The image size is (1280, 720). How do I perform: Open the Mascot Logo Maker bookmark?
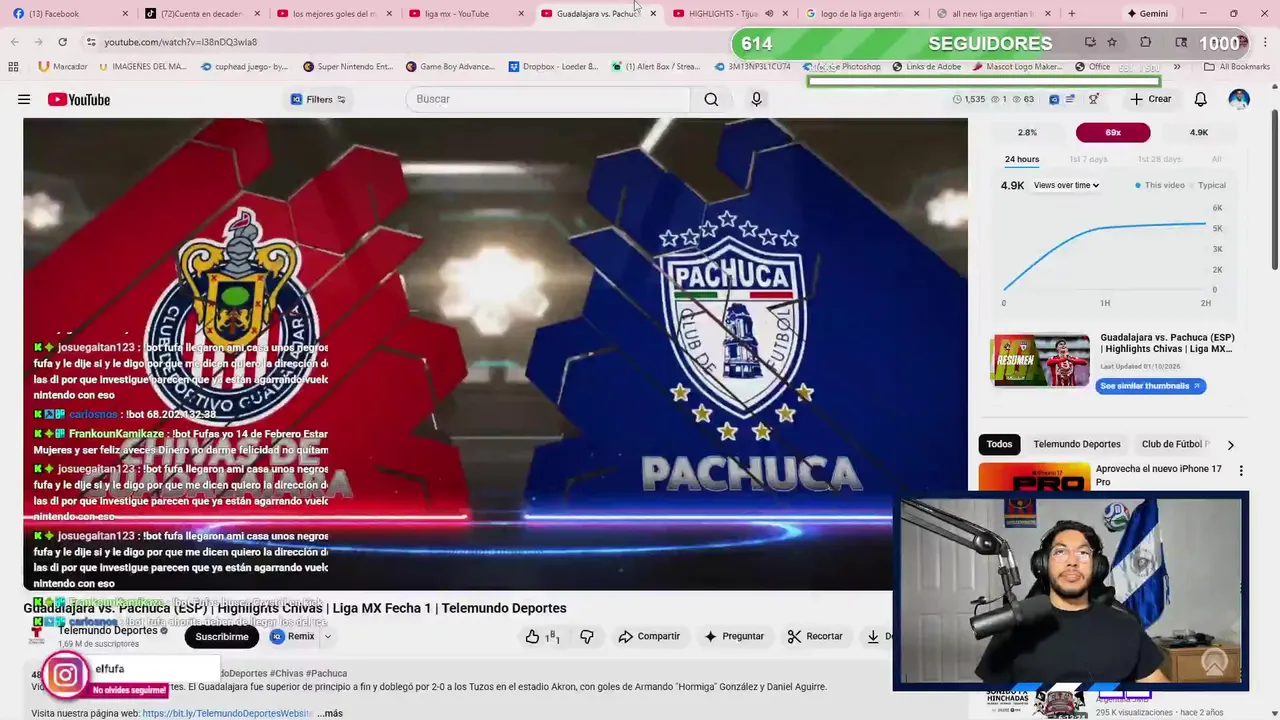pos(1017,67)
